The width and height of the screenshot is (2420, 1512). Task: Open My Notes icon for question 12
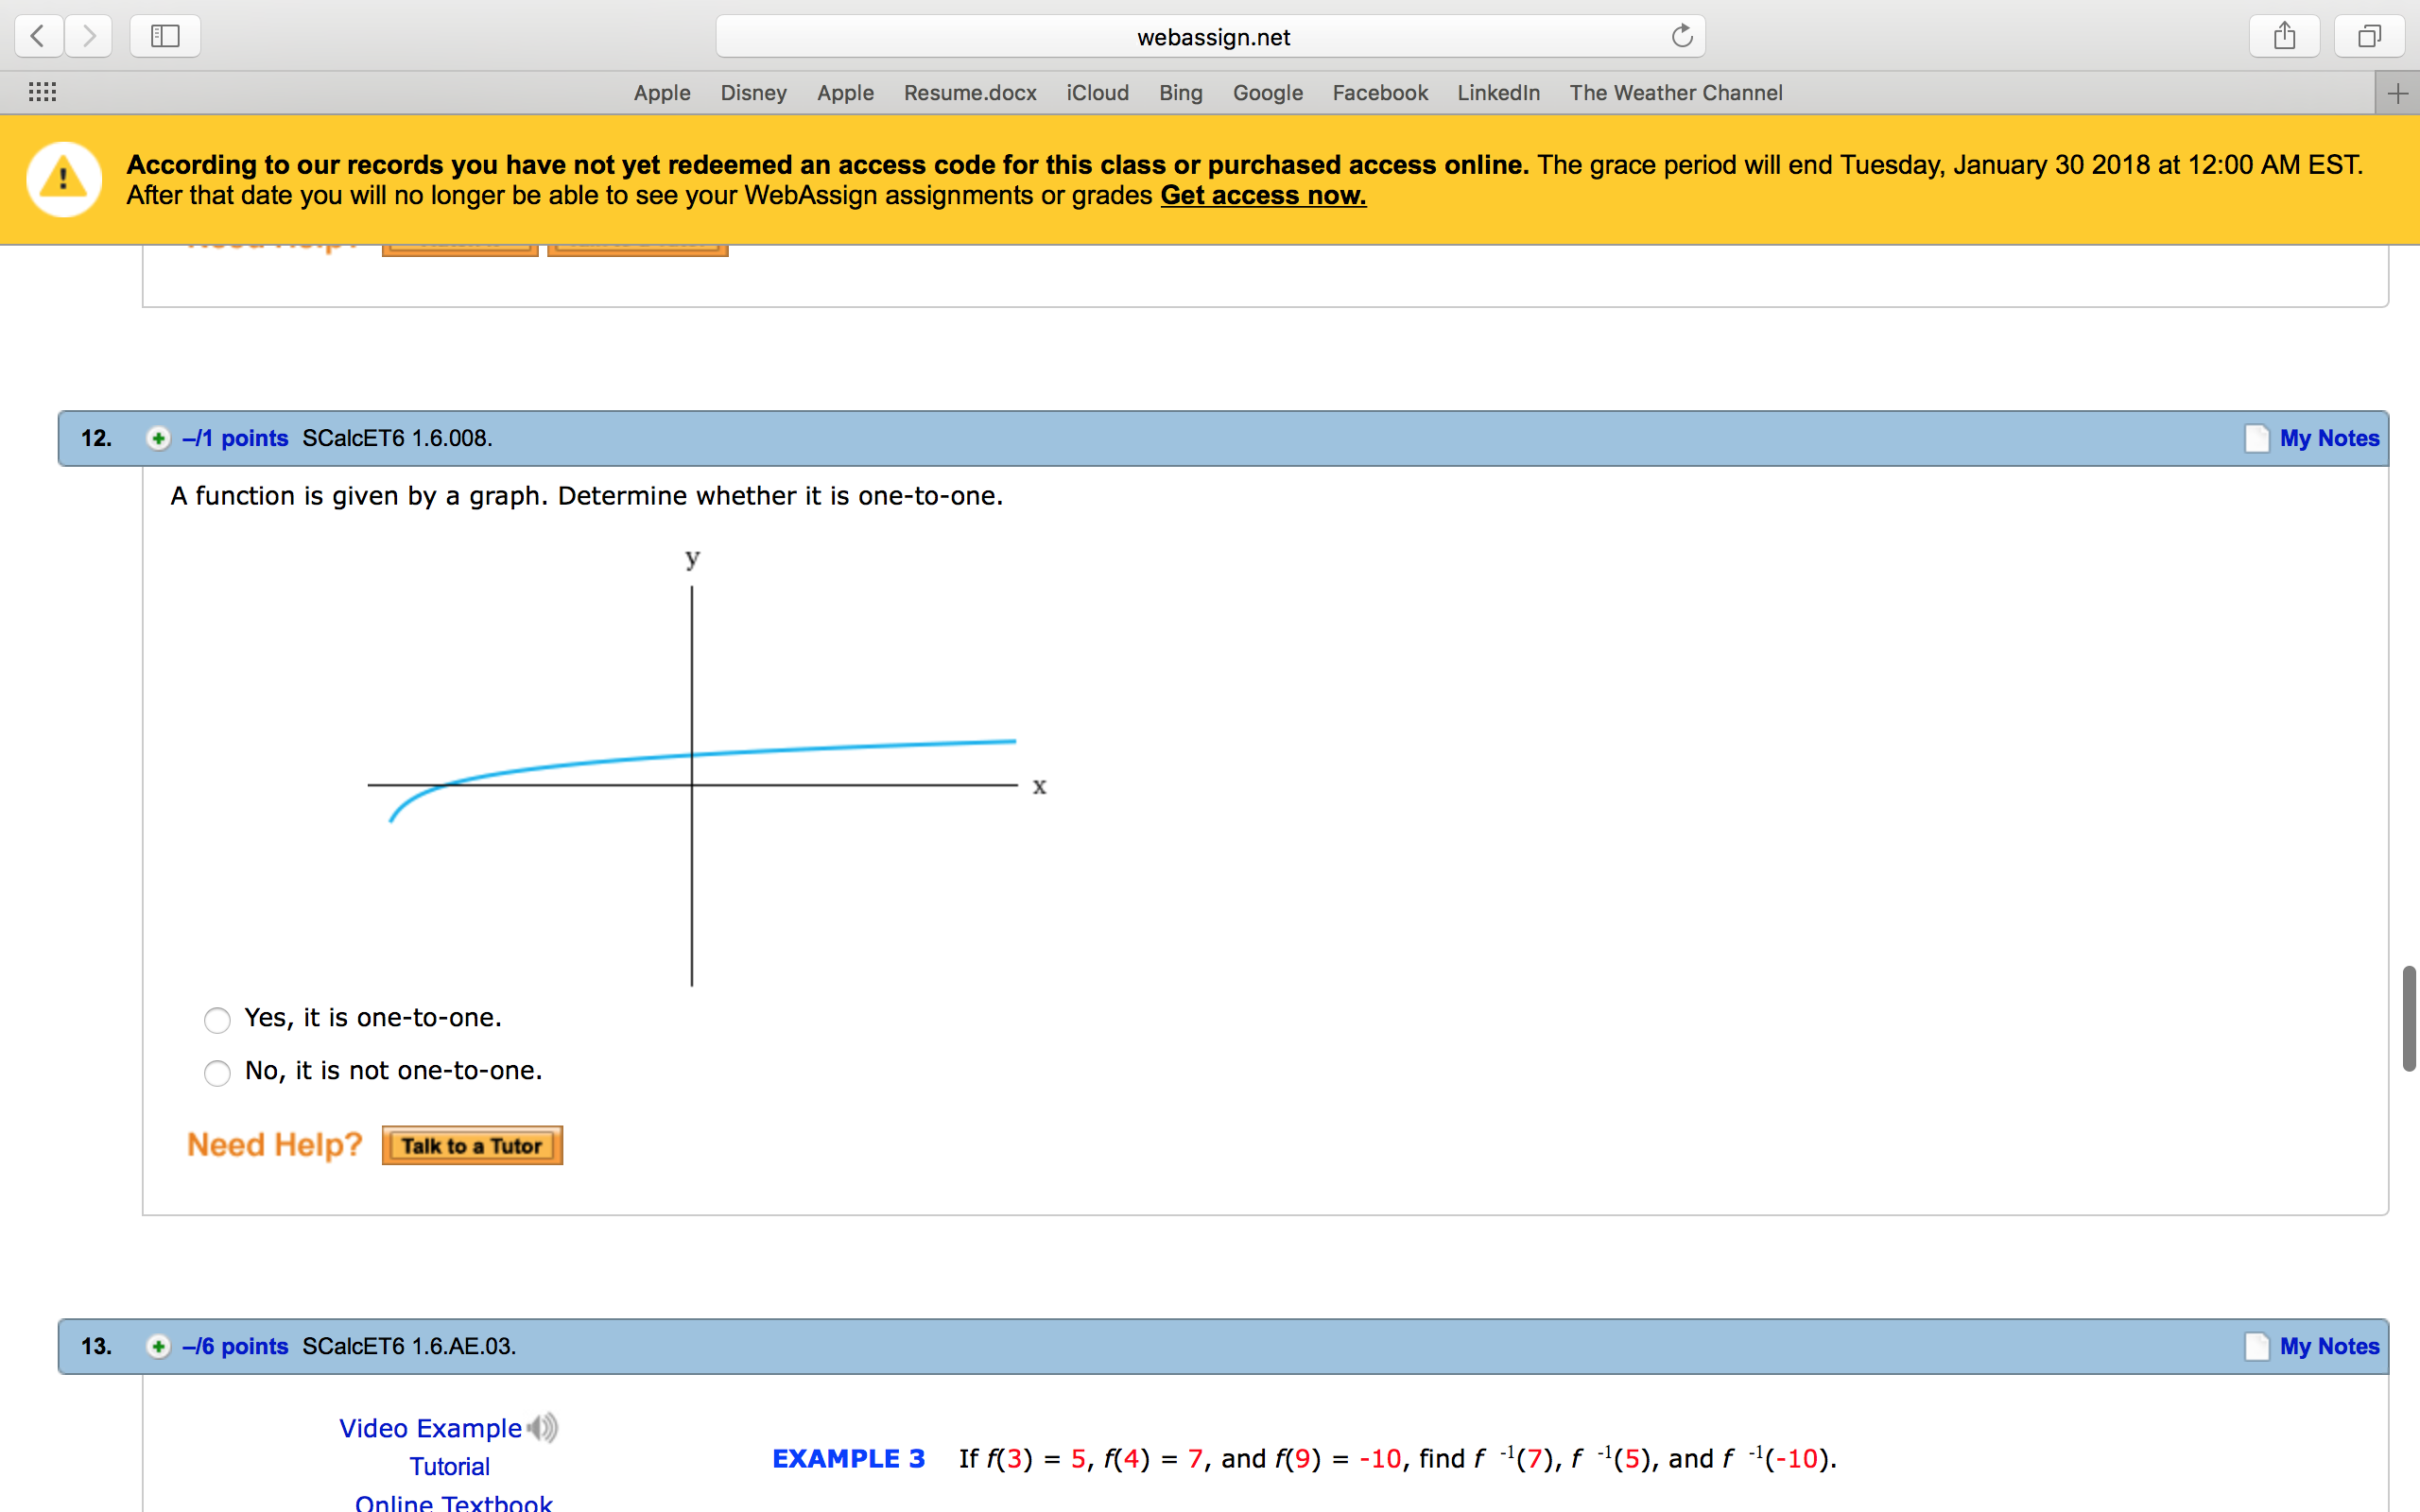(2257, 438)
